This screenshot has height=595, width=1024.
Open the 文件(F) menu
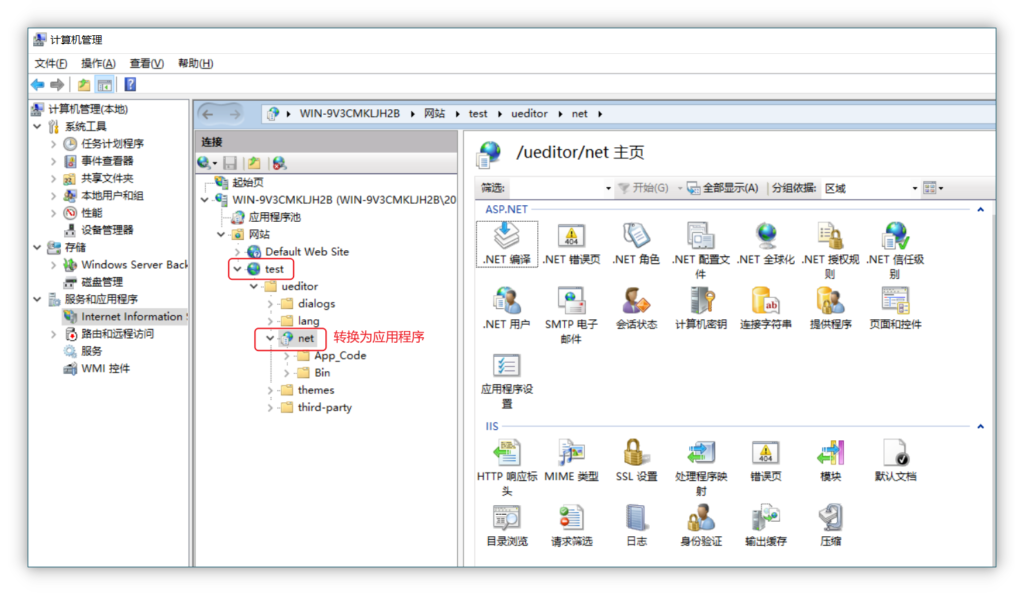(x=50, y=63)
